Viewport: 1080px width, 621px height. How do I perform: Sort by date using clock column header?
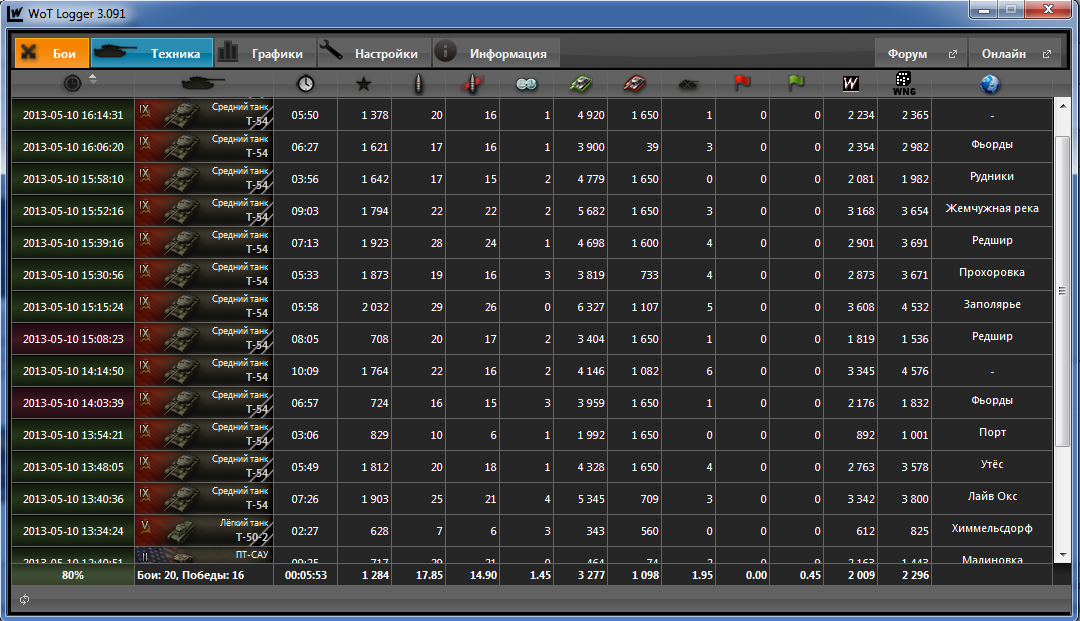pos(72,83)
